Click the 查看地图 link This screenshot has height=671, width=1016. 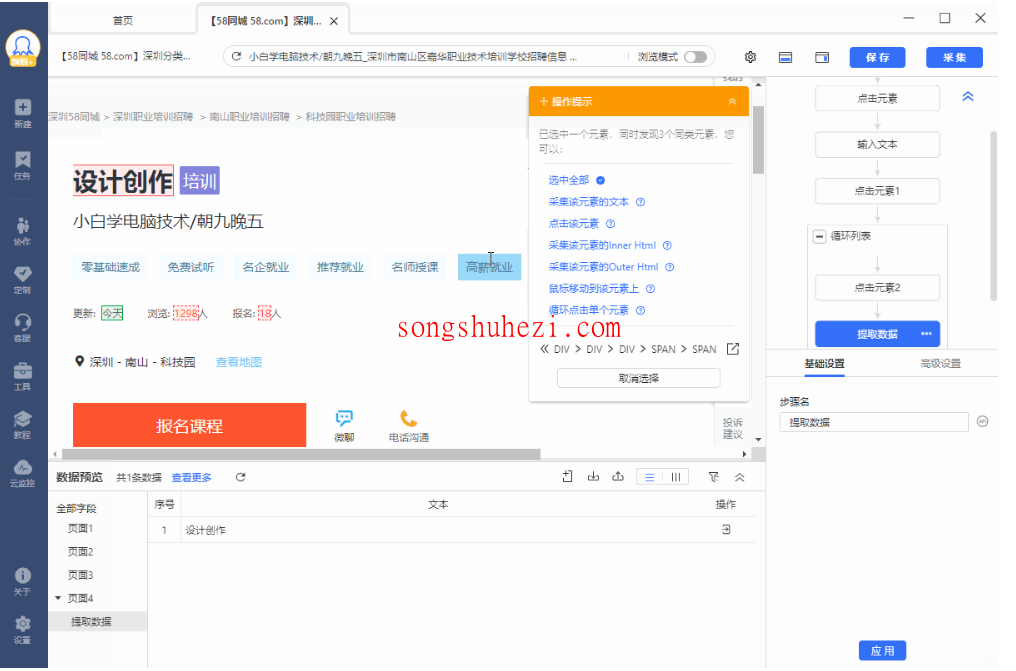click(238, 362)
